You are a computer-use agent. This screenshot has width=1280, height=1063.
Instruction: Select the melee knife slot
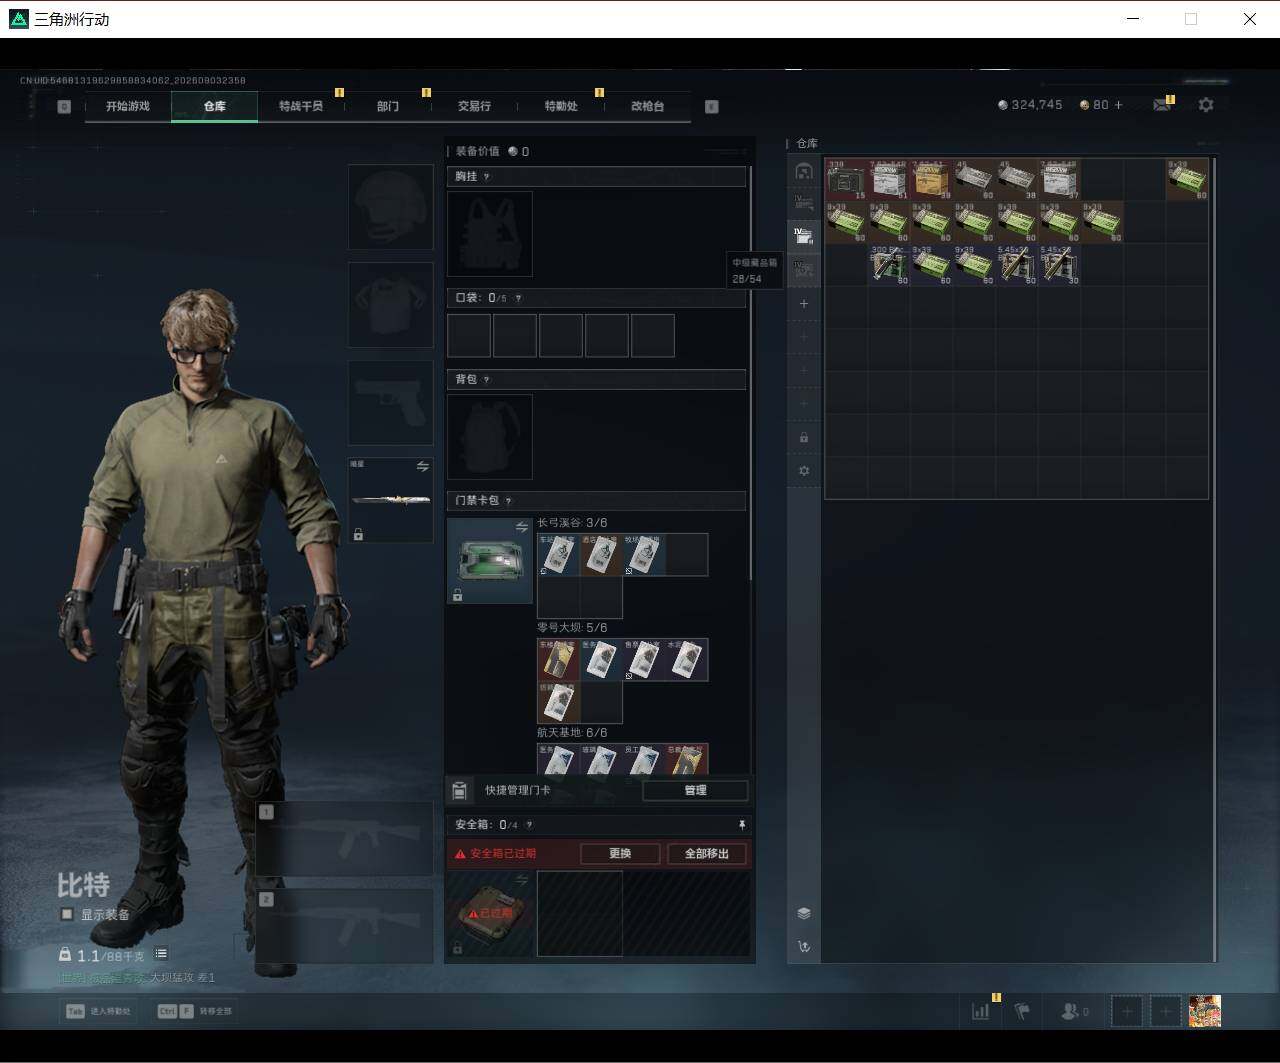pyautogui.click(x=390, y=500)
